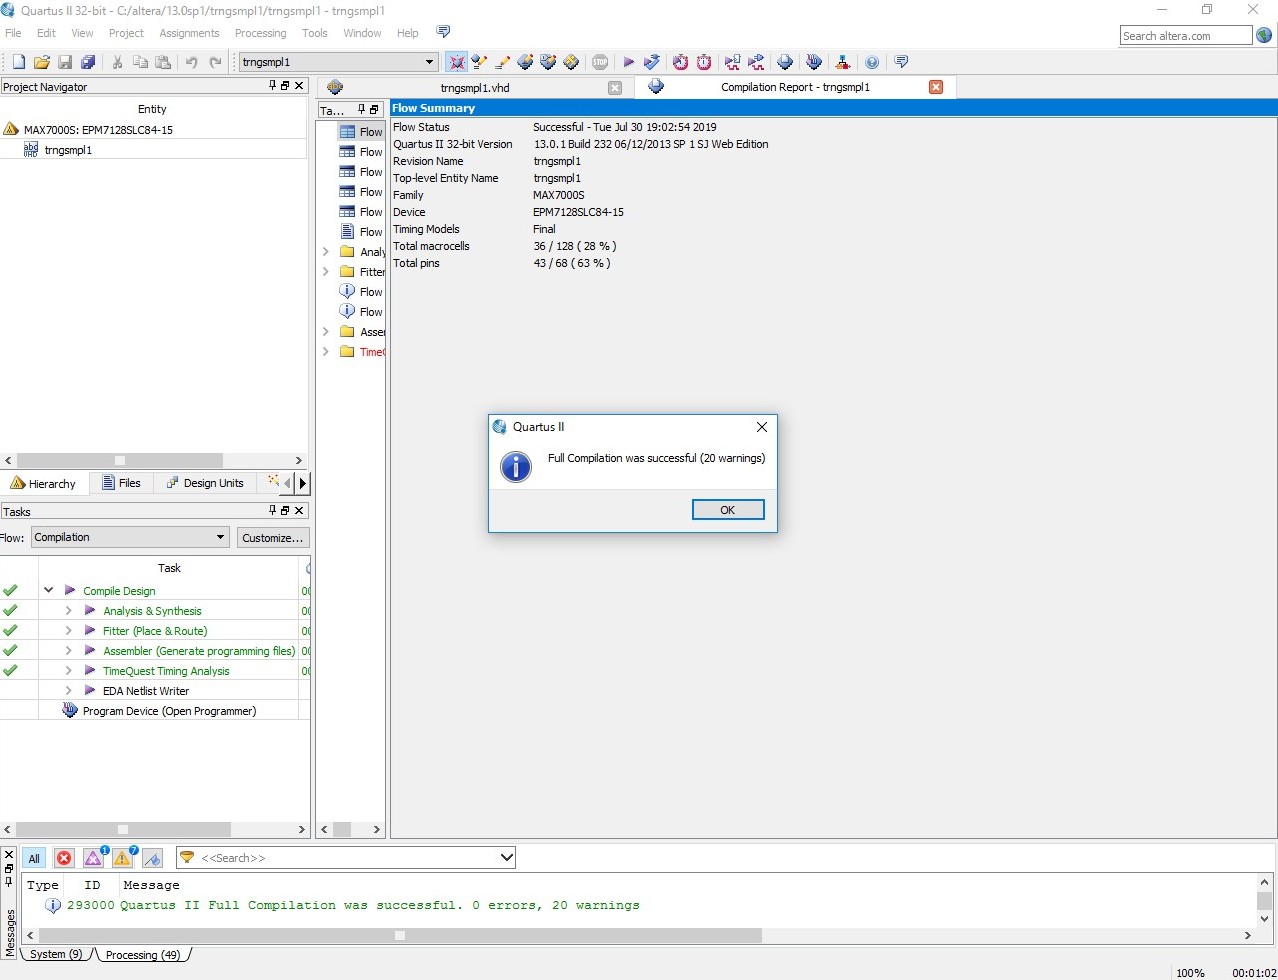Toggle the Settings icon beside project dropdown
The height and width of the screenshot is (980, 1278).
tap(457, 62)
